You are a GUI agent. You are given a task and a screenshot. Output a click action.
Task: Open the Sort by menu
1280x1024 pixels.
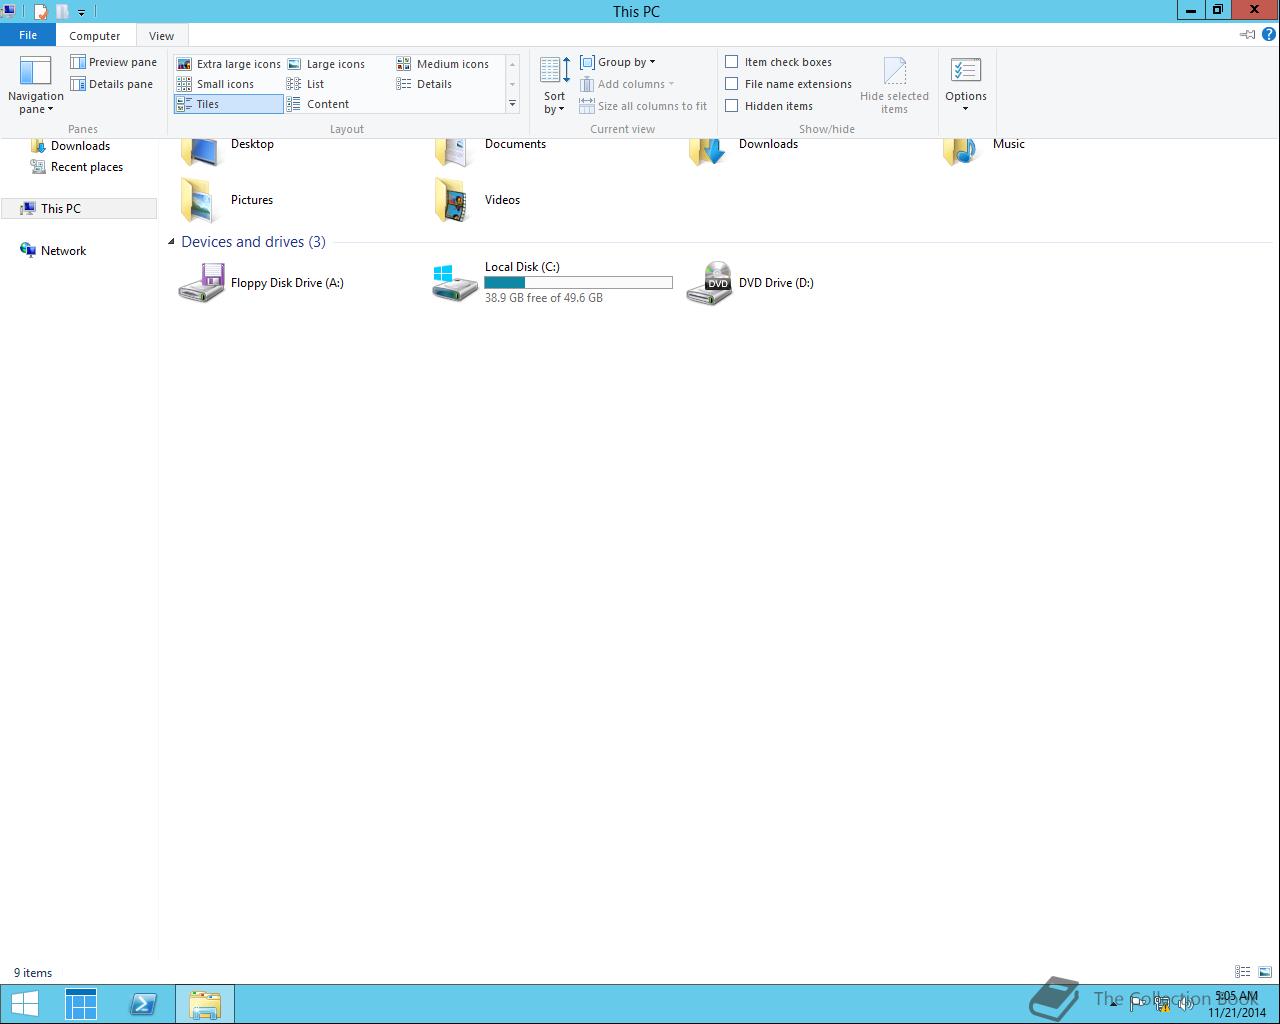[554, 85]
